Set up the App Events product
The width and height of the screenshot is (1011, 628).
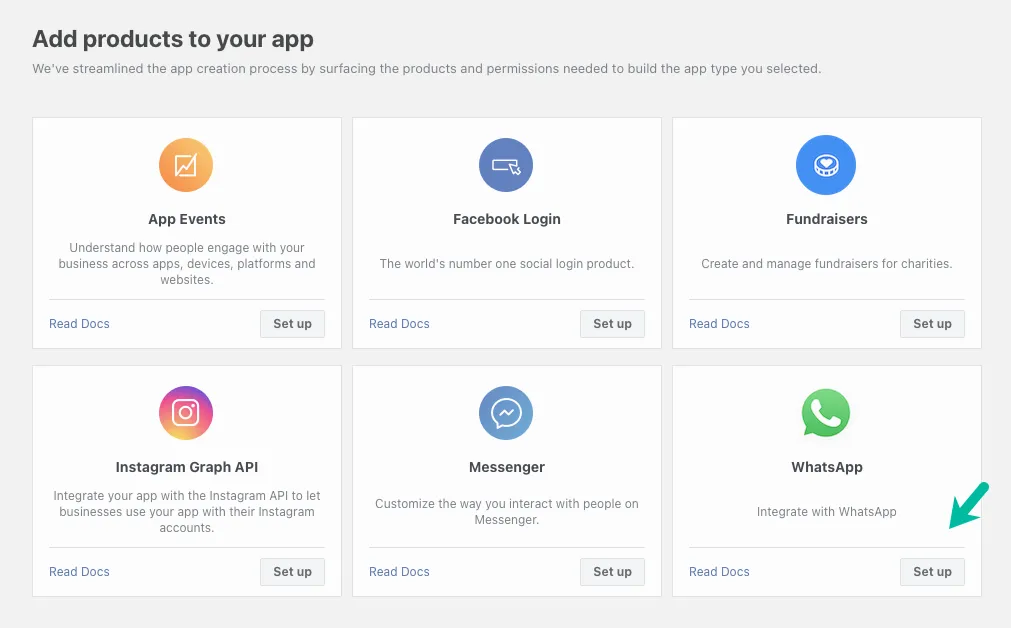point(292,323)
